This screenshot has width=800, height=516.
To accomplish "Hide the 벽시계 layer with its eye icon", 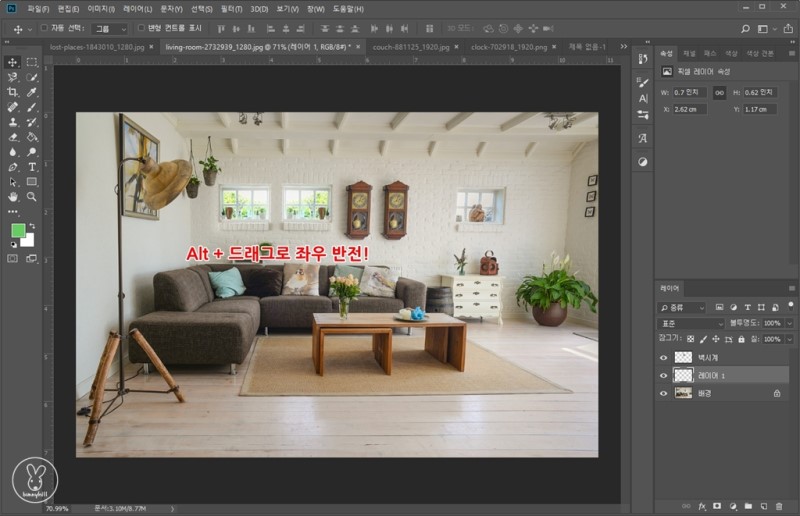I will point(663,357).
